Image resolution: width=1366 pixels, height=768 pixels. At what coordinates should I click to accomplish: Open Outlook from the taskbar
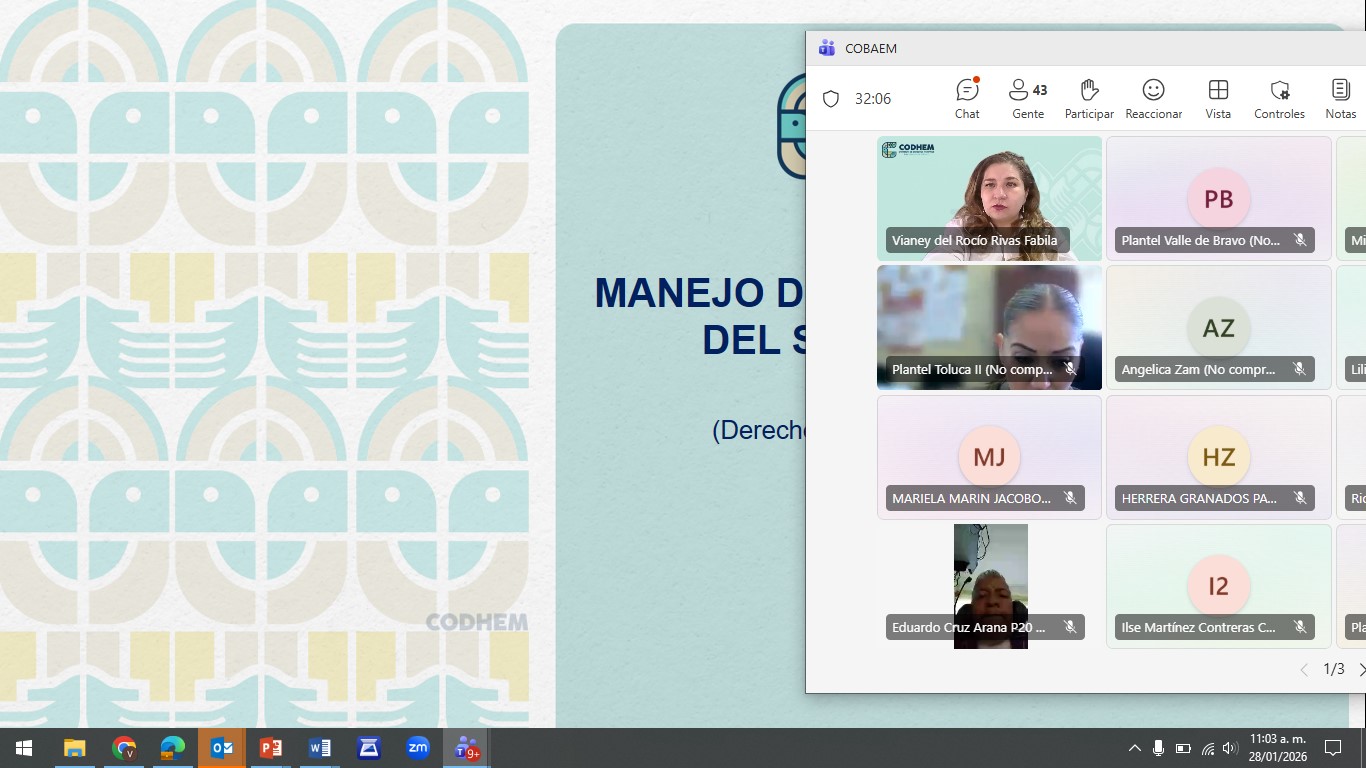(222, 748)
